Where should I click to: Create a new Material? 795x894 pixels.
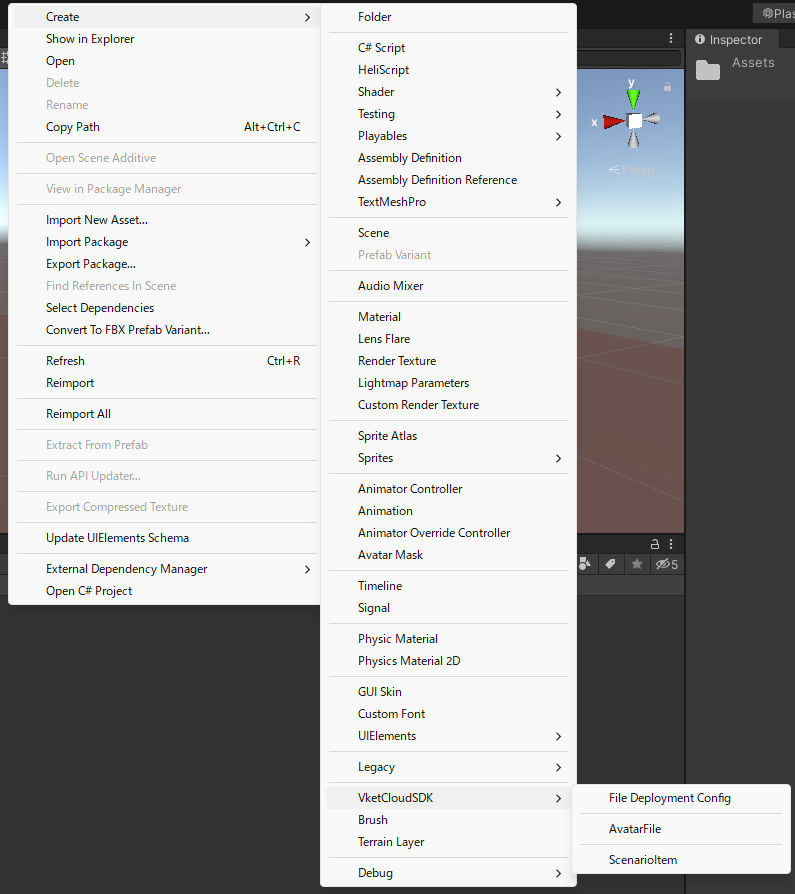click(x=448, y=317)
